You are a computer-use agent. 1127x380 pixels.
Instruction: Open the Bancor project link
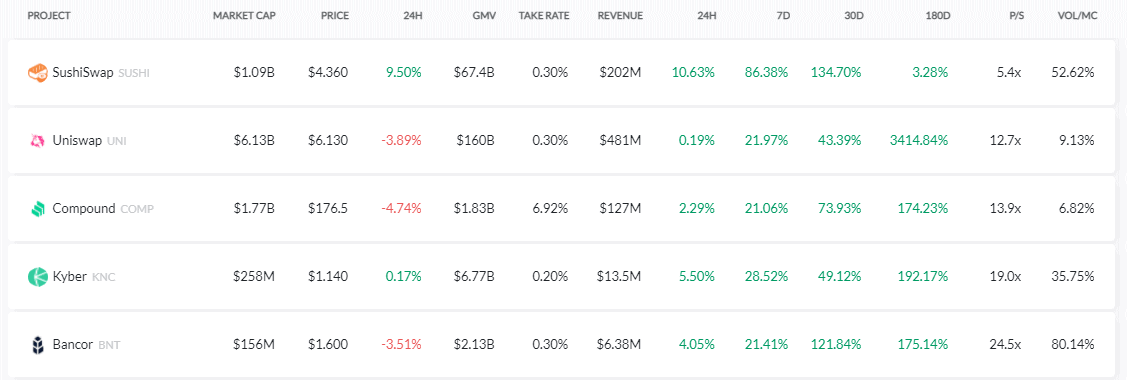[73, 345]
